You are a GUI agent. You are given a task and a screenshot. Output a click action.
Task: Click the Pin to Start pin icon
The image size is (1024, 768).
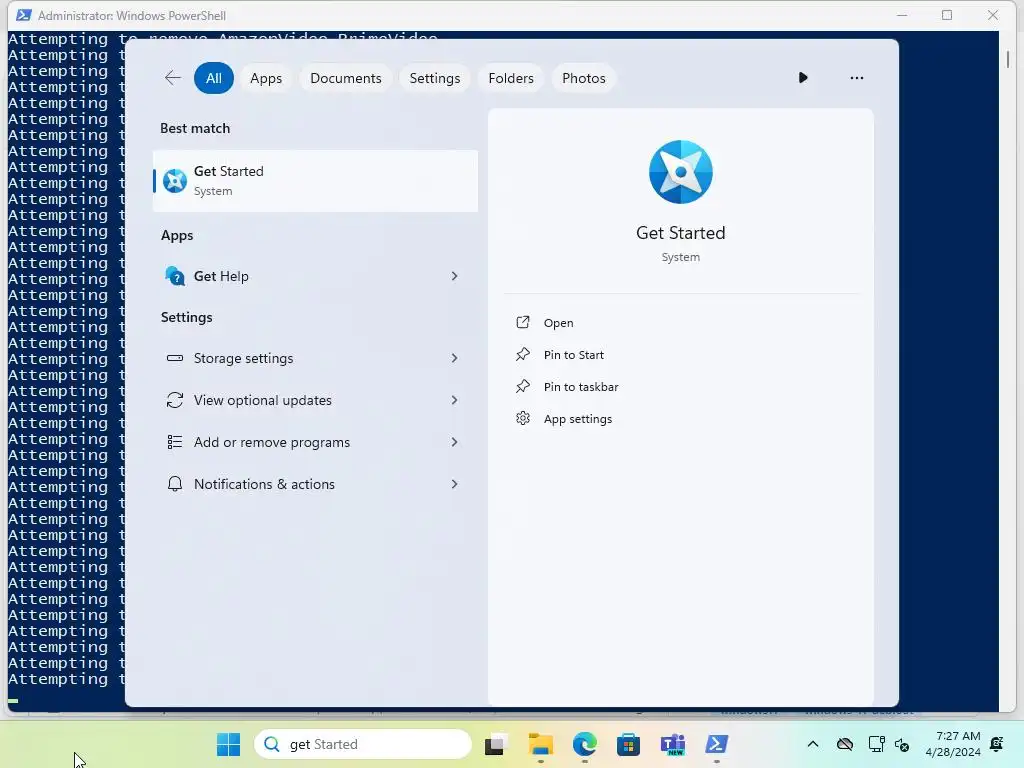(523, 354)
